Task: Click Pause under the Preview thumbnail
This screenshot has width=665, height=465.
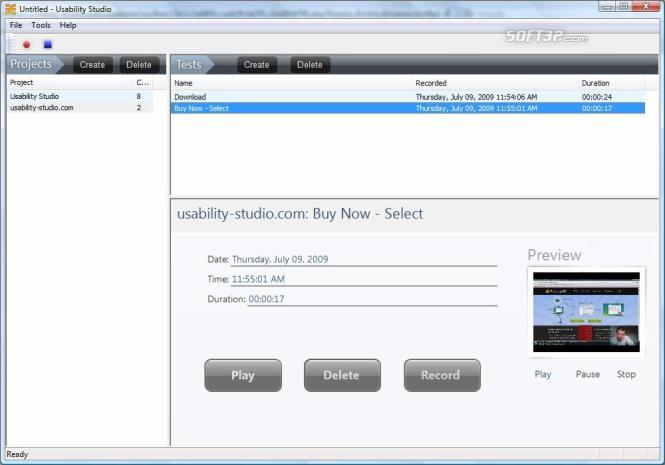Action: pos(588,374)
